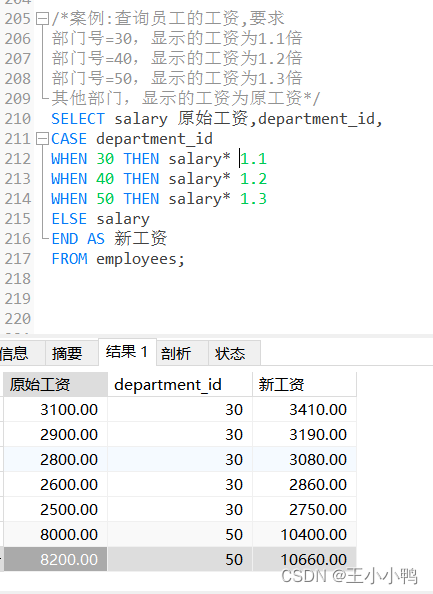Select cell 3410.00 in 新工资 column
This screenshot has height=594, width=433.
(x=304, y=410)
